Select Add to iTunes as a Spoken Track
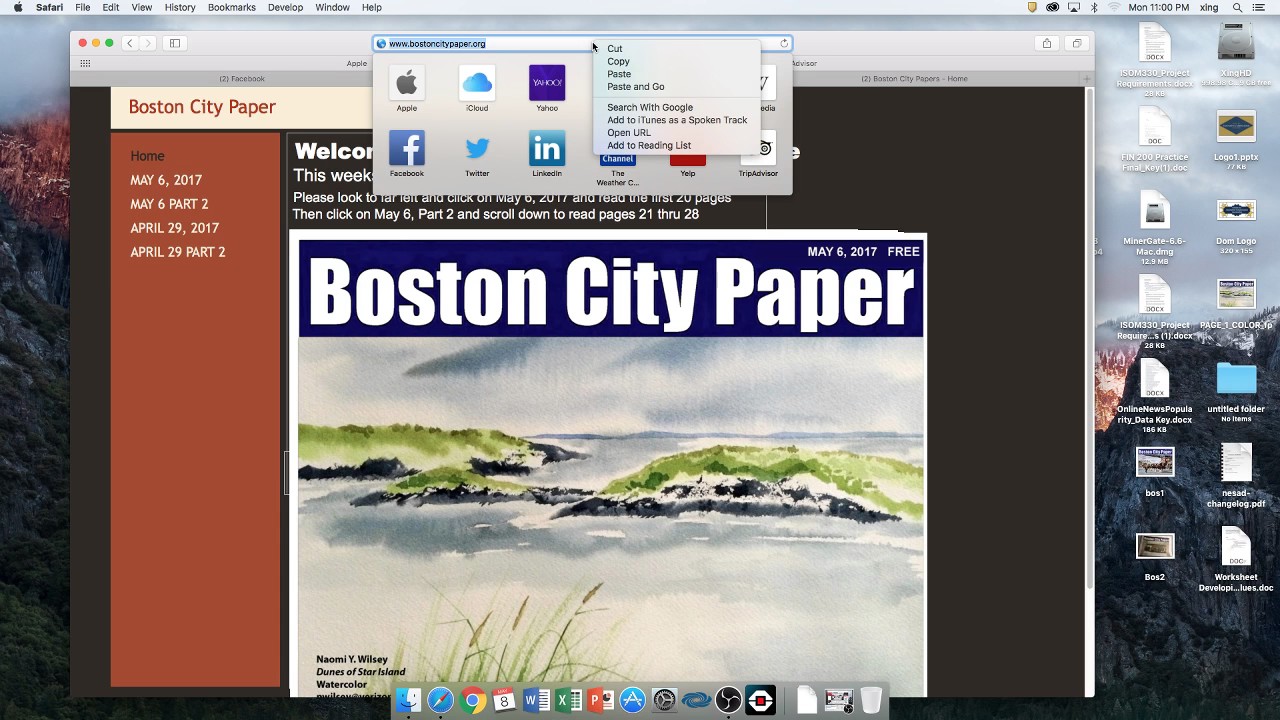This screenshot has width=1280, height=720. 676,120
